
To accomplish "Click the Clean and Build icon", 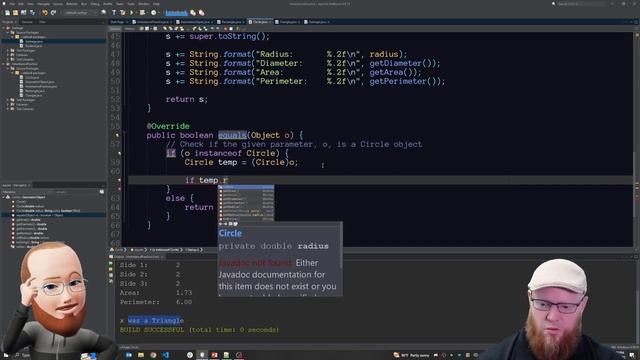I will tap(122, 13).
